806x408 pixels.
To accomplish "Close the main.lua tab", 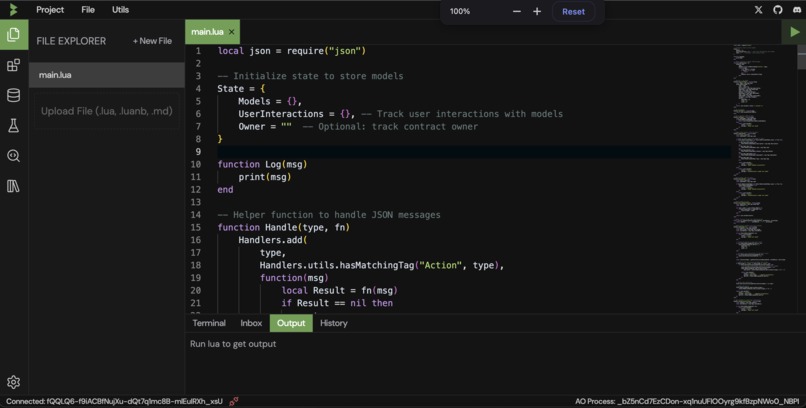I will (231, 32).
